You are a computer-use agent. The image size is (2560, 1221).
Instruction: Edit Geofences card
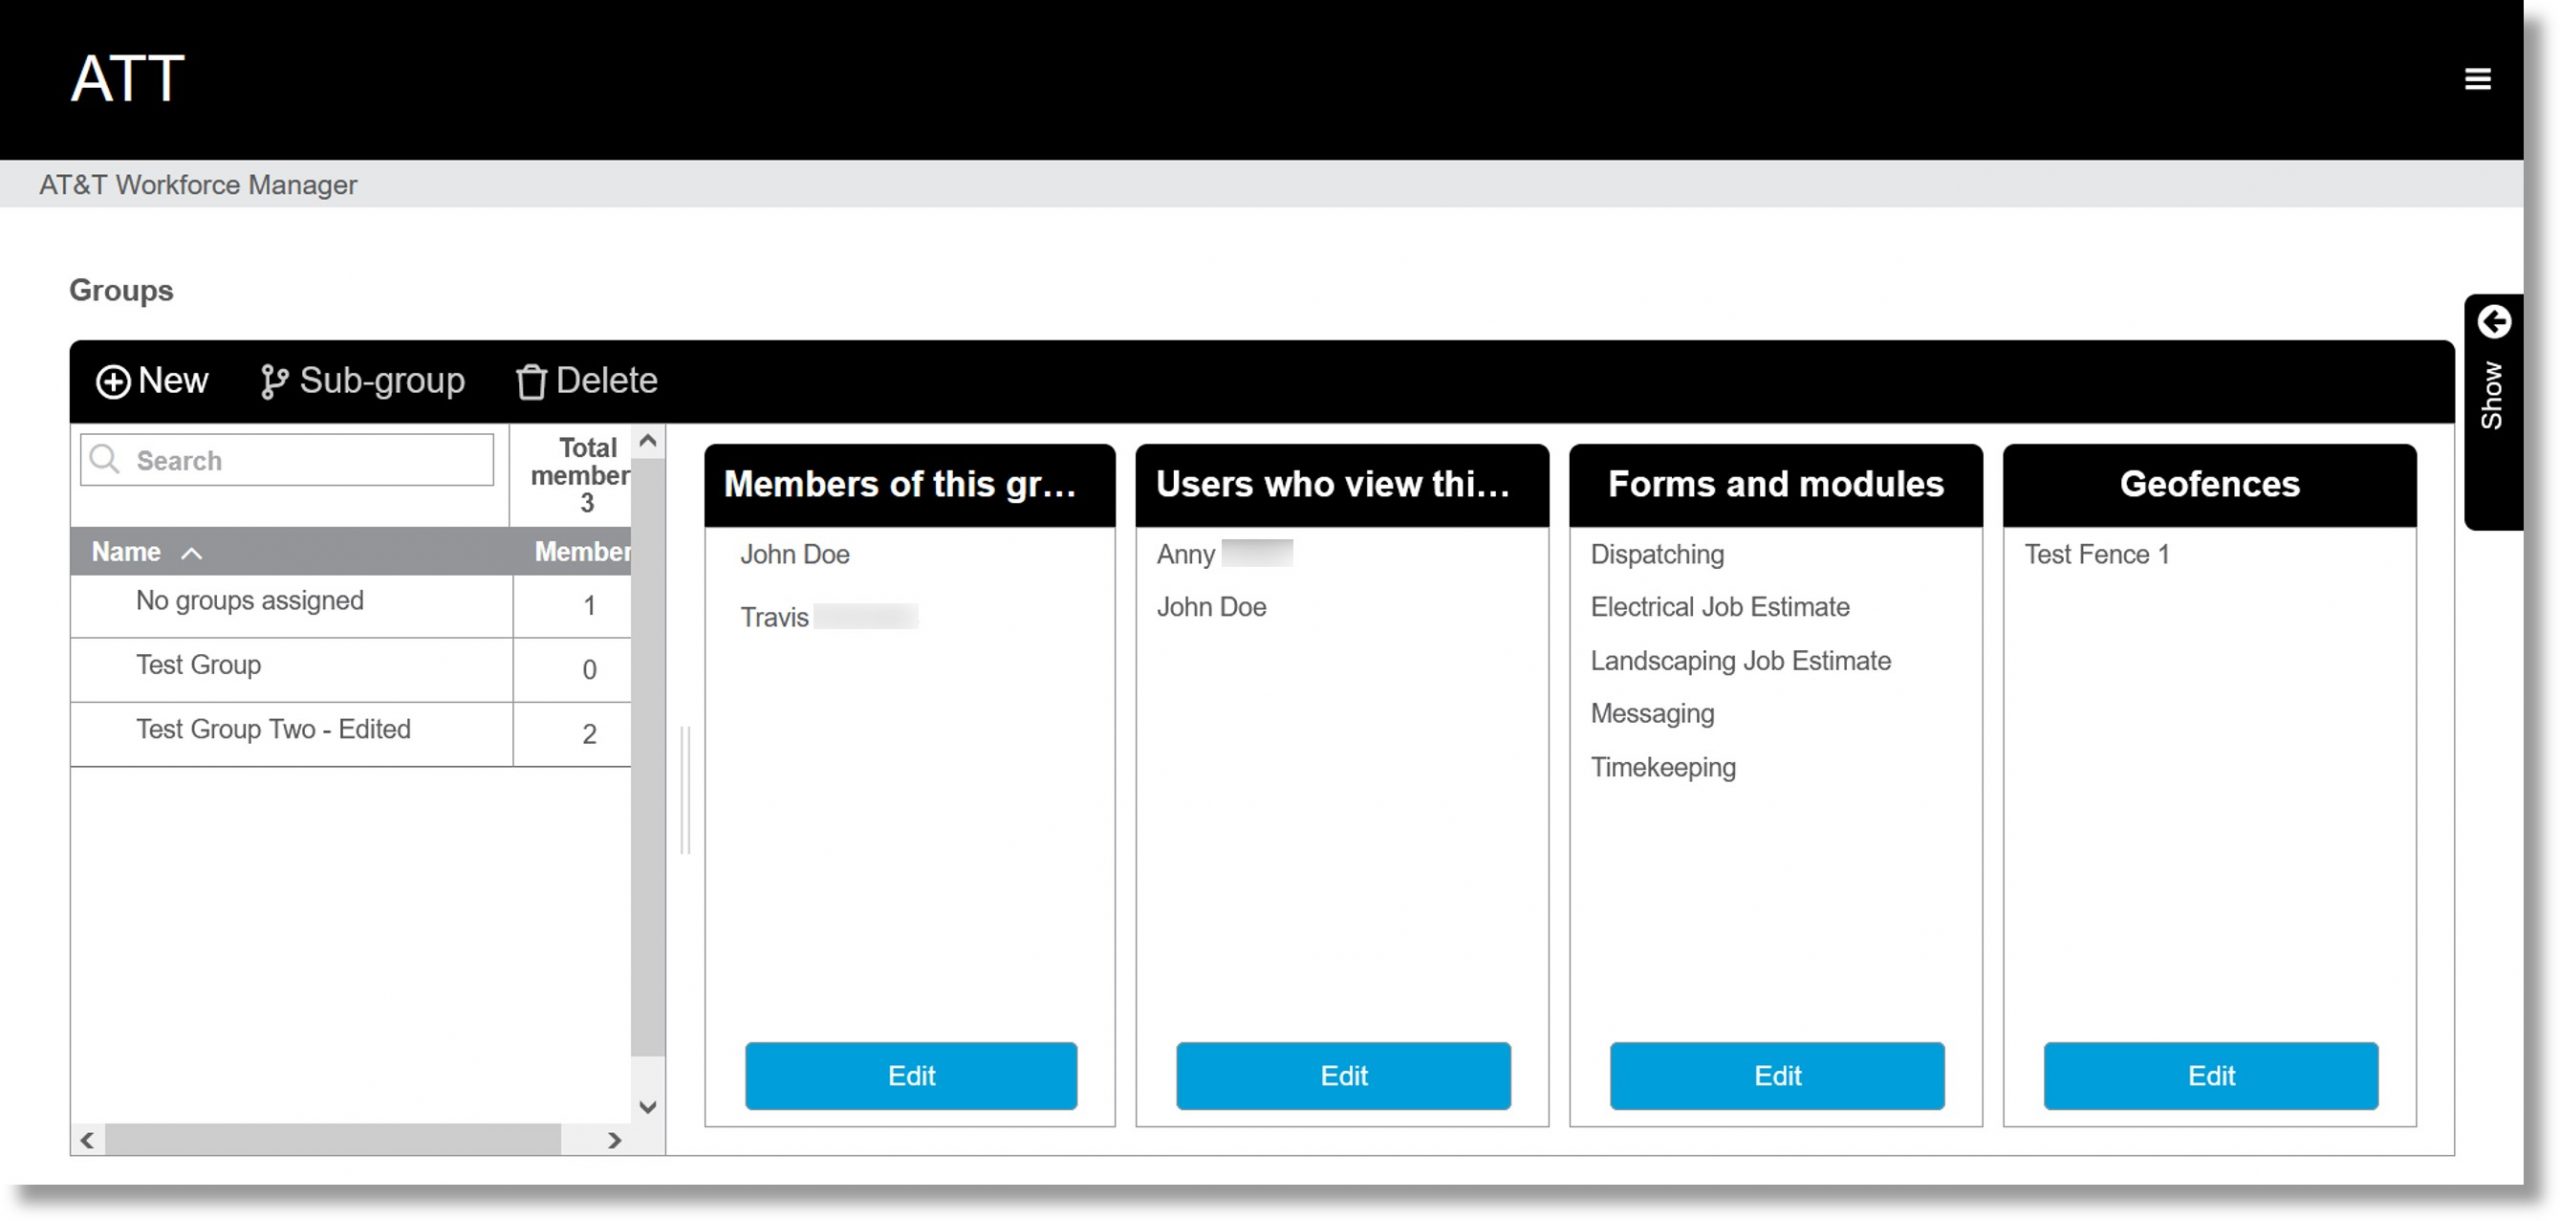coord(2211,1076)
